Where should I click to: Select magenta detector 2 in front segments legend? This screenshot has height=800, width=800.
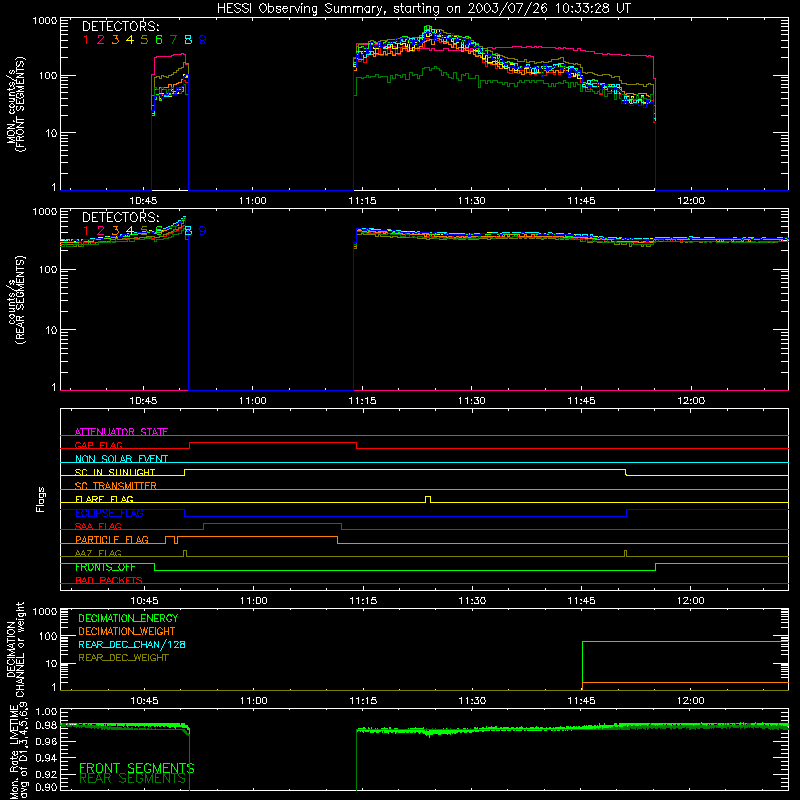click(x=101, y=40)
